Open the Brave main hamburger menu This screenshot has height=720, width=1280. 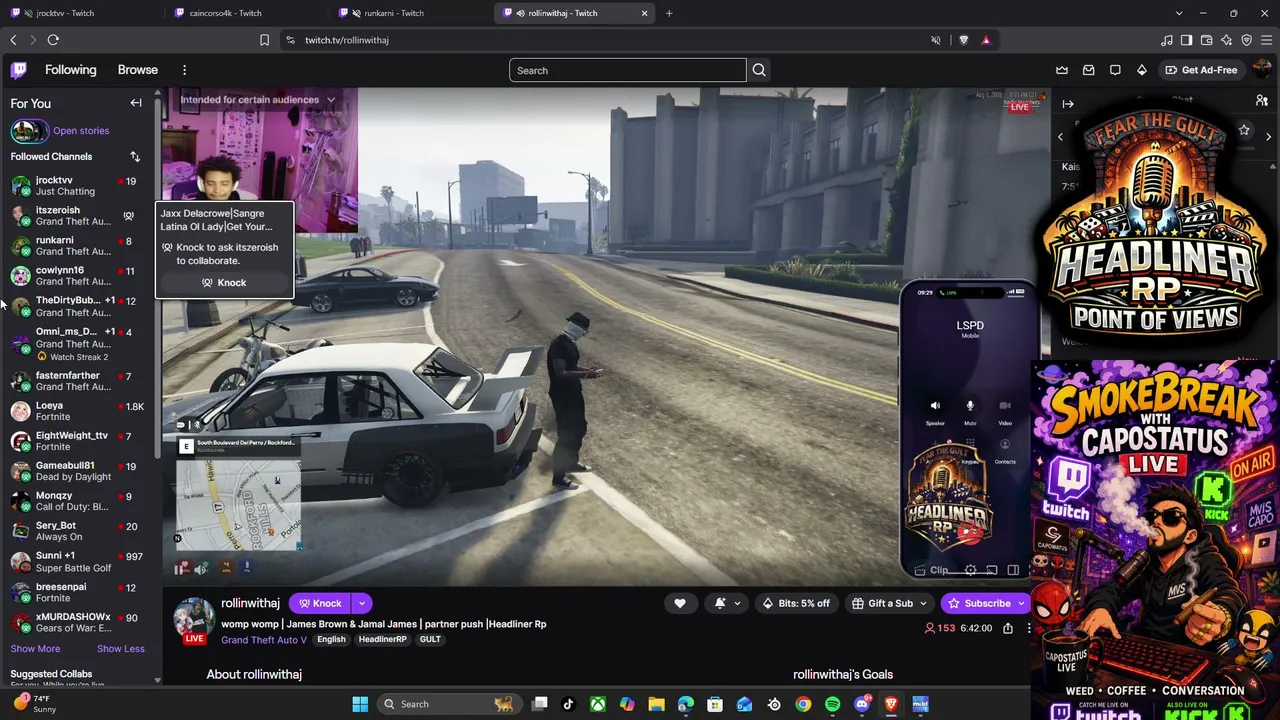[1267, 40]
